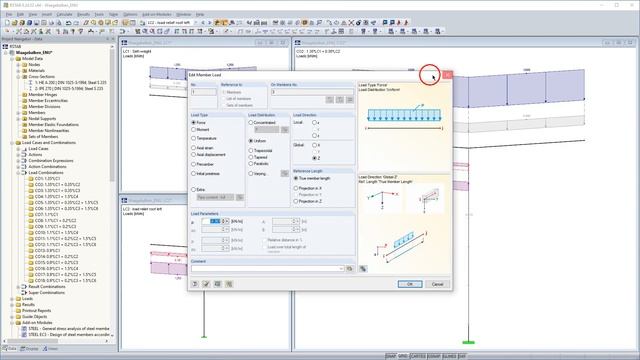Click project navigator horizontal scrollbar
The image size is (640, 360).
[x=33, y=341]
